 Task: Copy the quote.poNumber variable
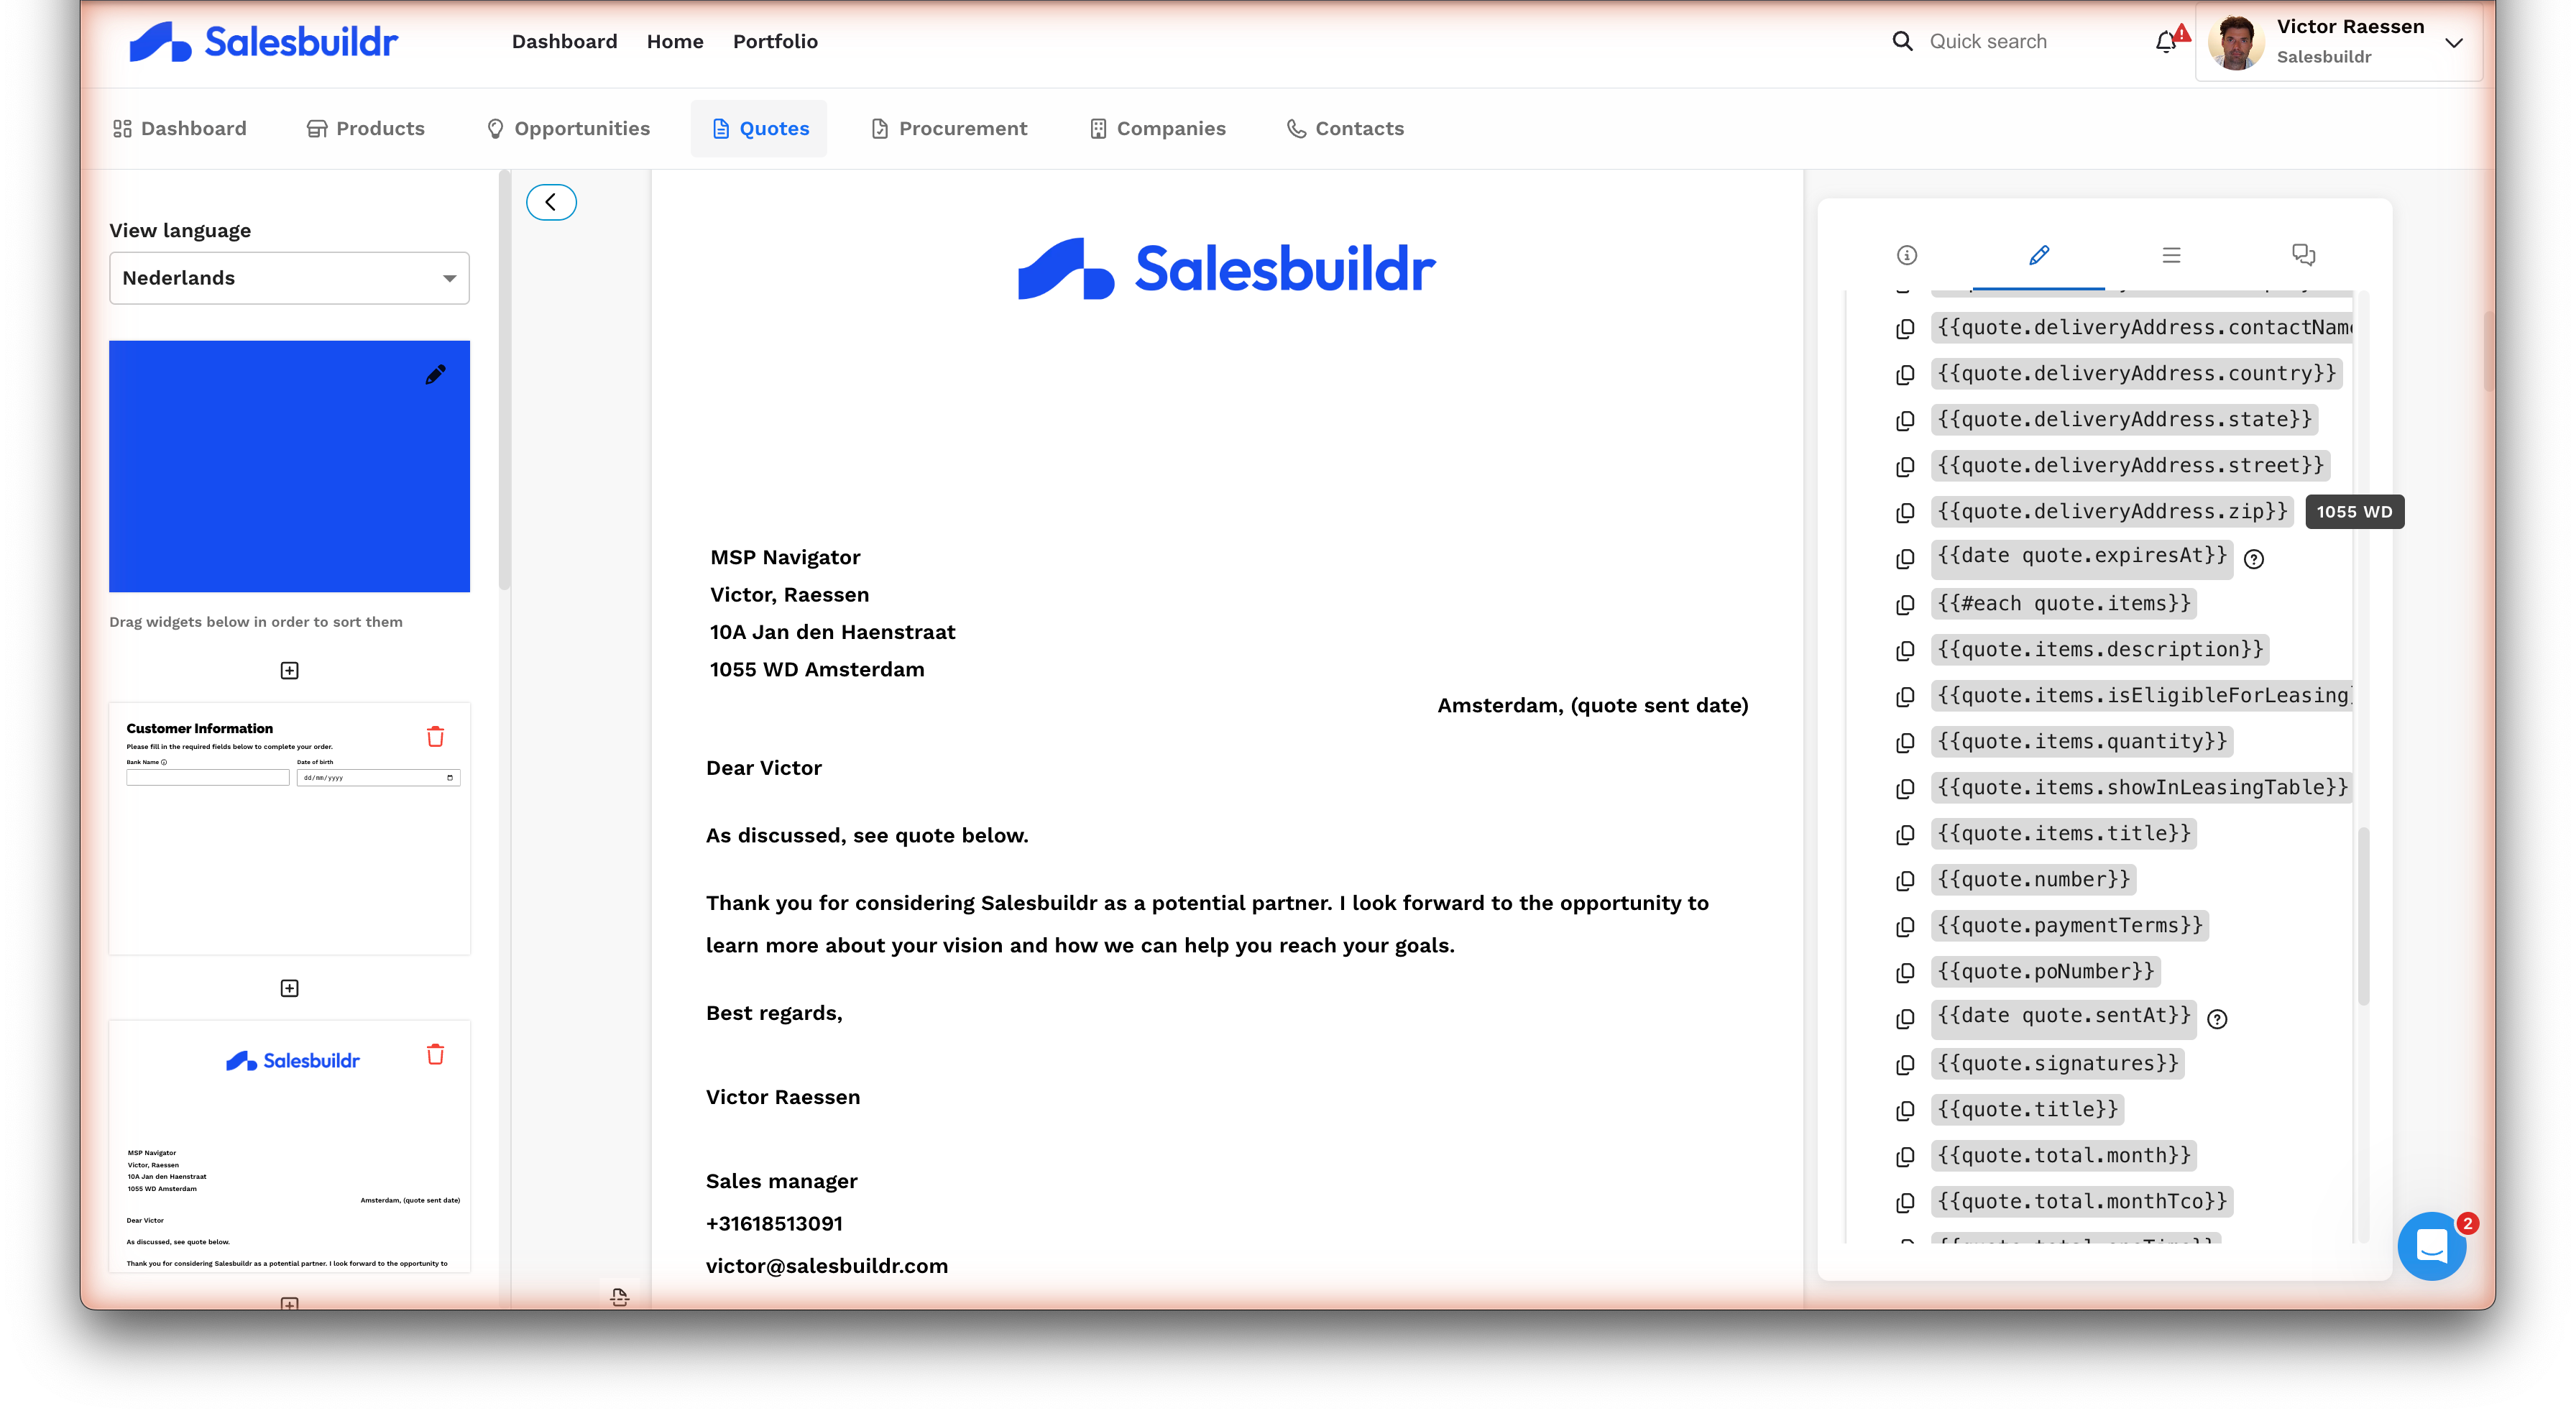1905,972
